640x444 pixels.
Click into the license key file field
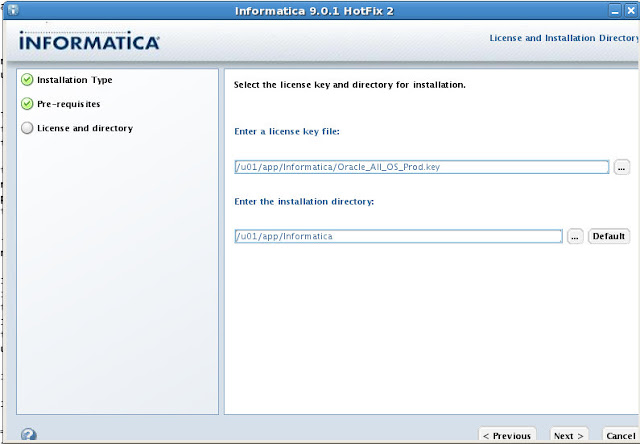pyautogui.click(x=422, y=167)
